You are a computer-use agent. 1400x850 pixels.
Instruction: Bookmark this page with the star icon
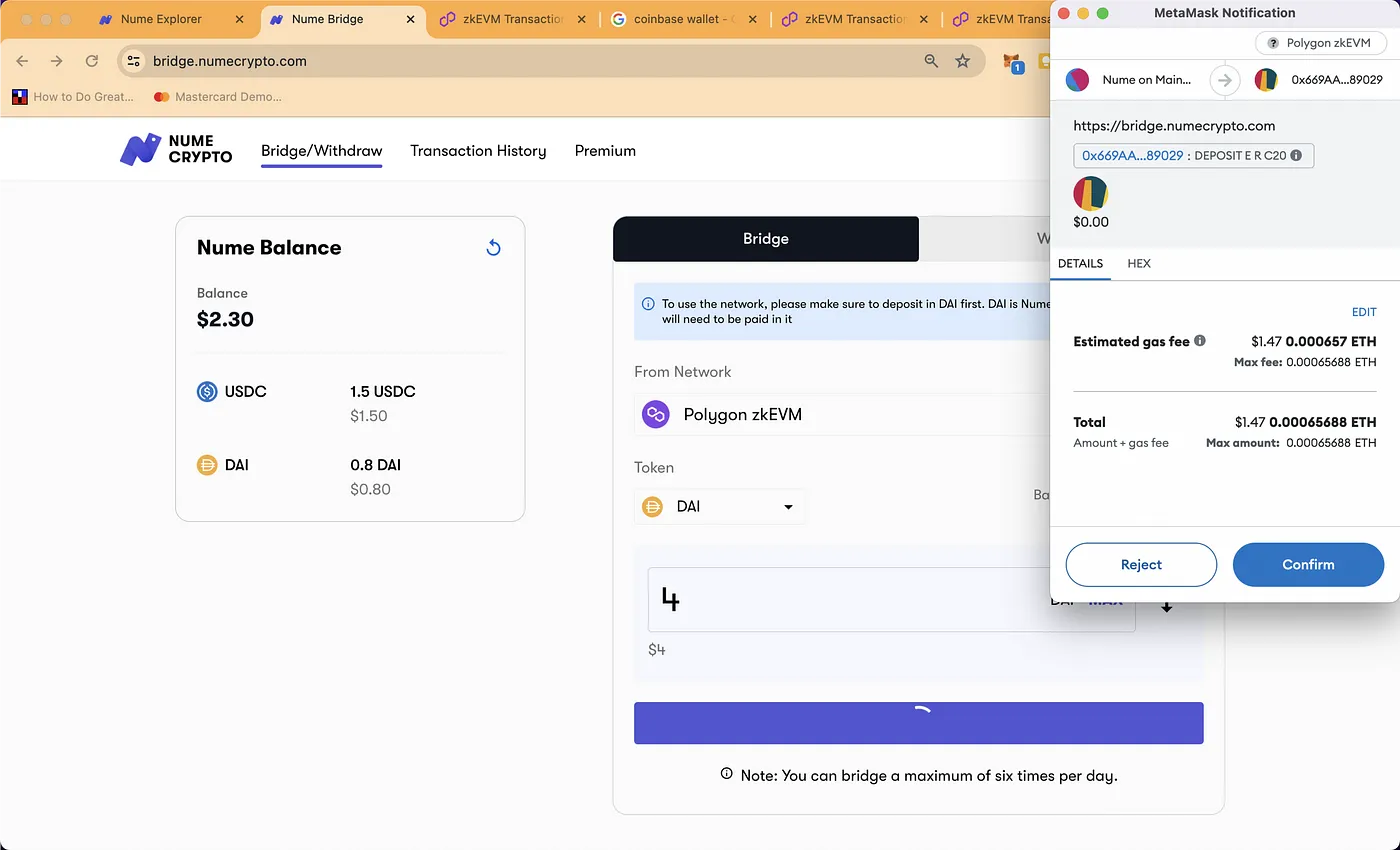coord(962,61)
